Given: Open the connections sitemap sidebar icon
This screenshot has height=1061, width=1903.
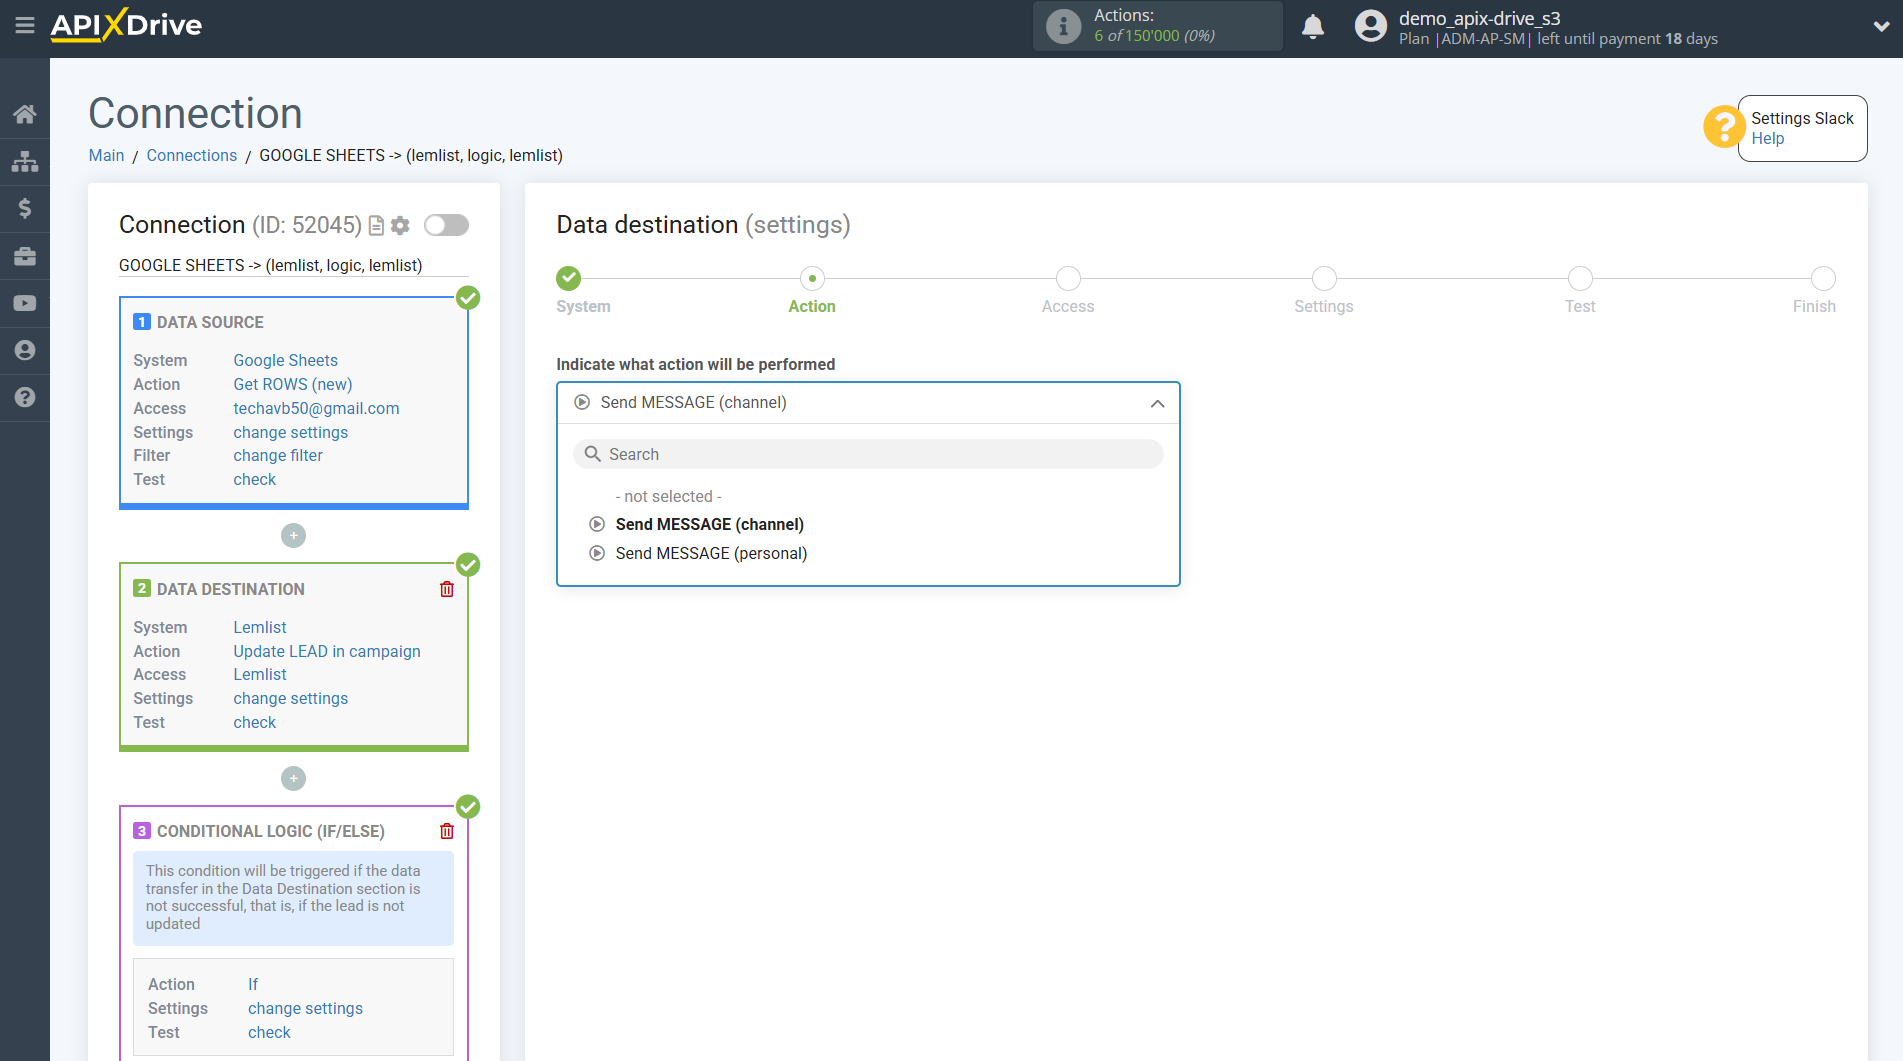Looking at the screenshot, I should (25, 161).
